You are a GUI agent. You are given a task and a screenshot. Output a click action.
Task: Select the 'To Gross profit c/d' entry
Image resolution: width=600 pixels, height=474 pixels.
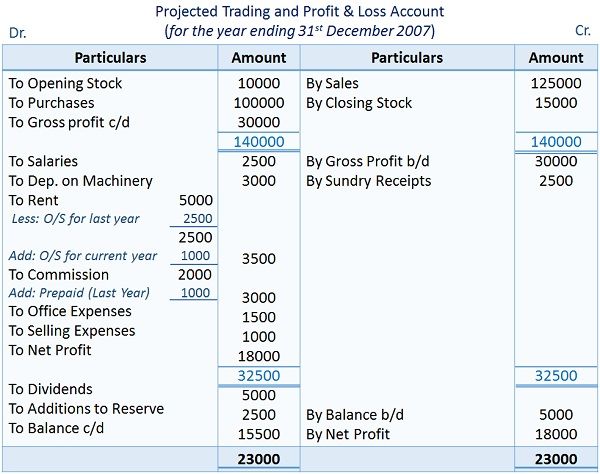pyautogui.click(x=69, y=122)
